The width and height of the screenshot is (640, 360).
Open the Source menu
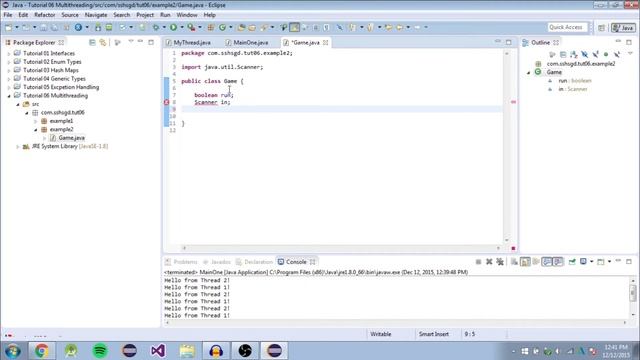click(x=70, y=15)
